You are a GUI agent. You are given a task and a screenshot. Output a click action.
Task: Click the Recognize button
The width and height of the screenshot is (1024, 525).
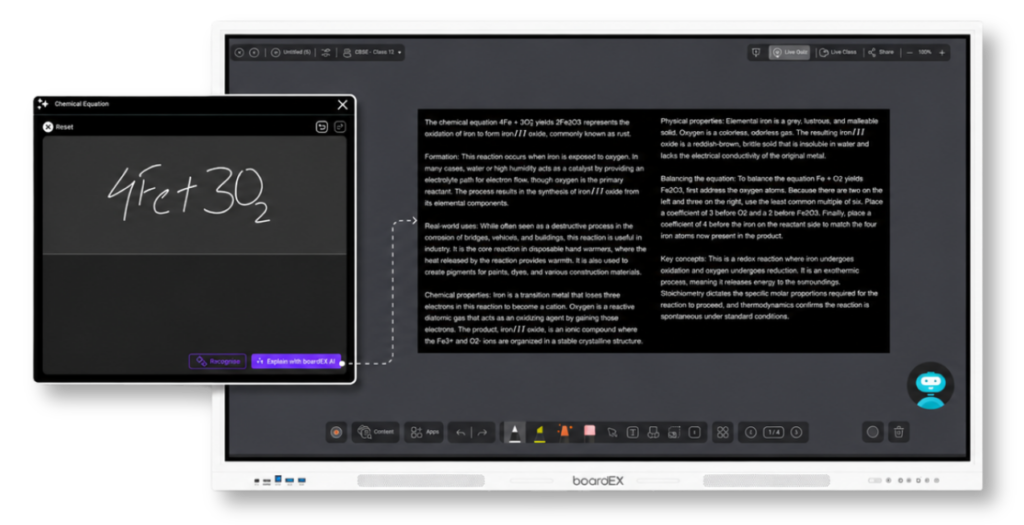[217, 361]
